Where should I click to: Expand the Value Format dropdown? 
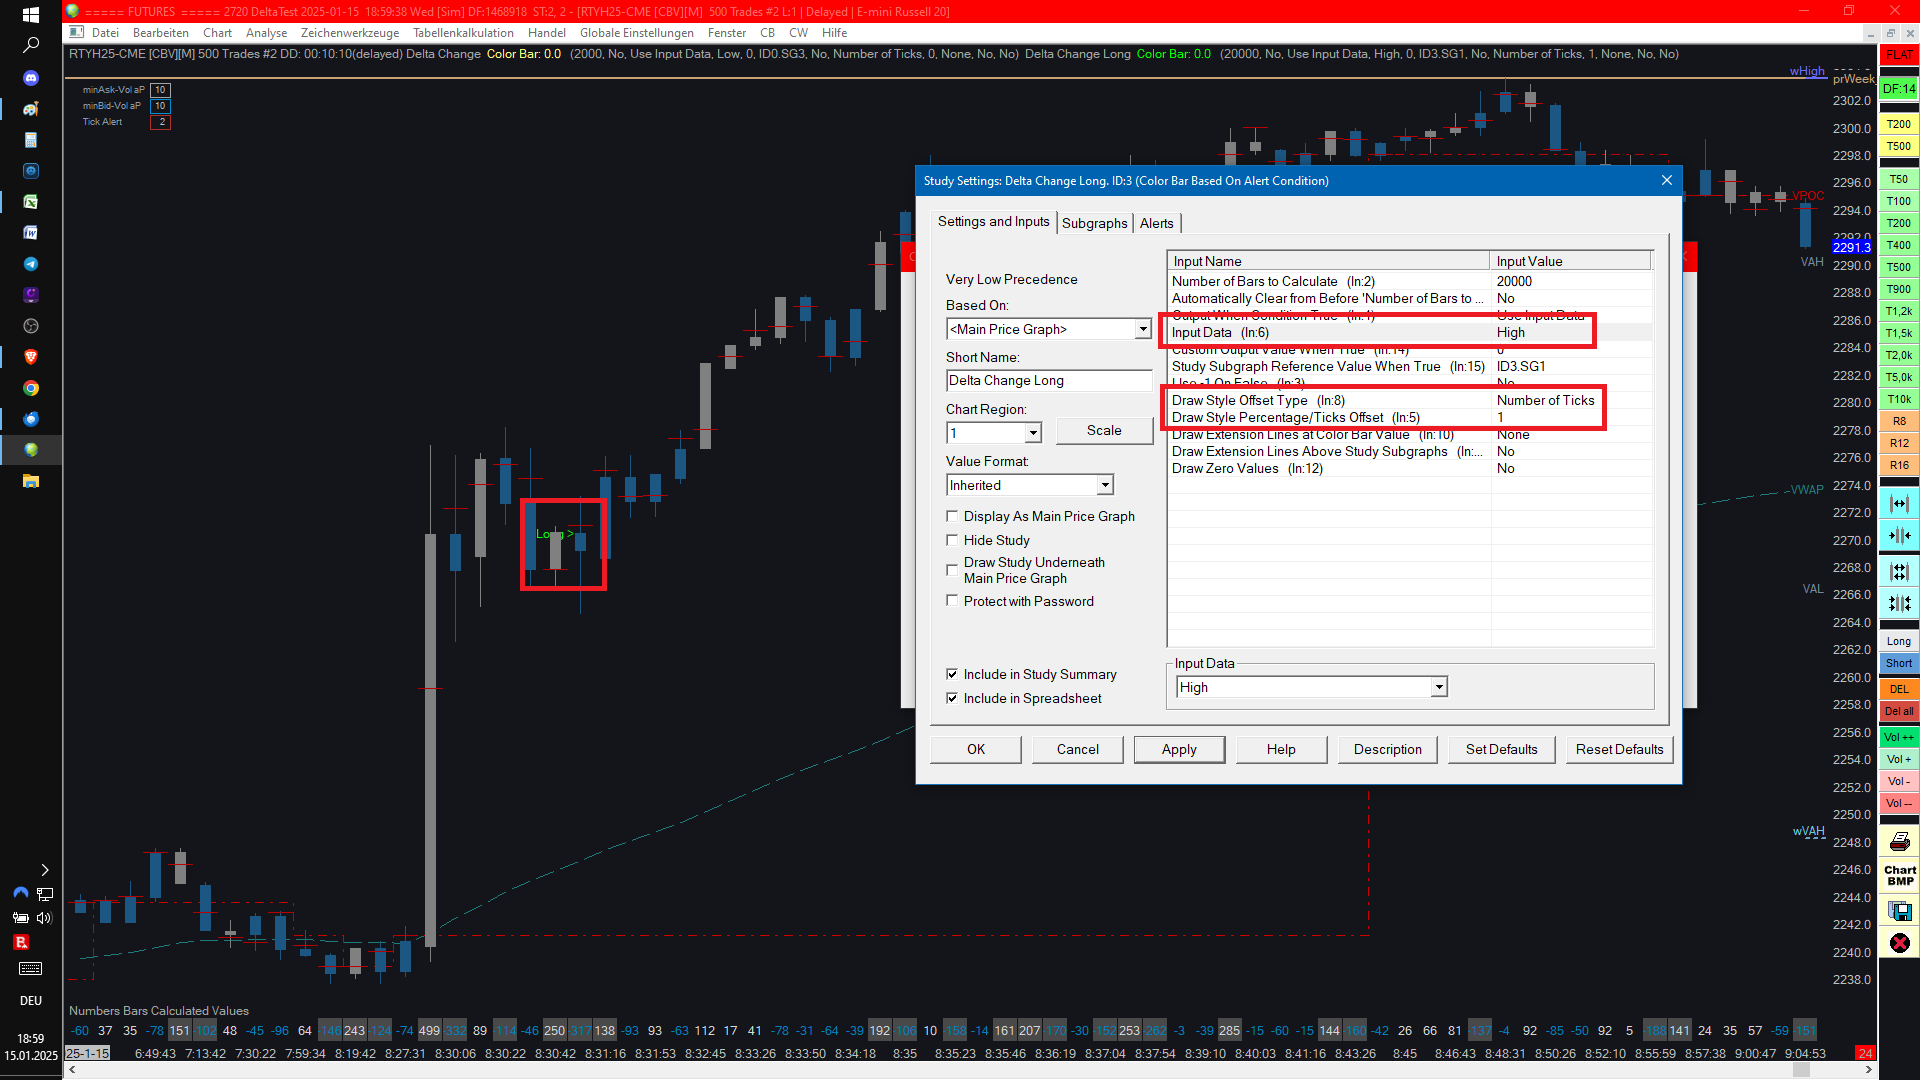tap(1104, 485)
